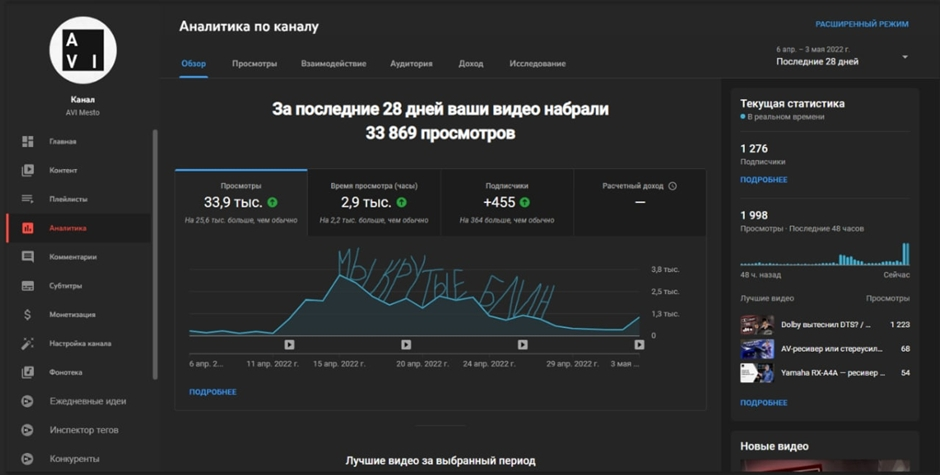This screenshot has width=940, height=475.
Task: Click the clock icon next to Расчетный доход
Action: click(673, 186)
